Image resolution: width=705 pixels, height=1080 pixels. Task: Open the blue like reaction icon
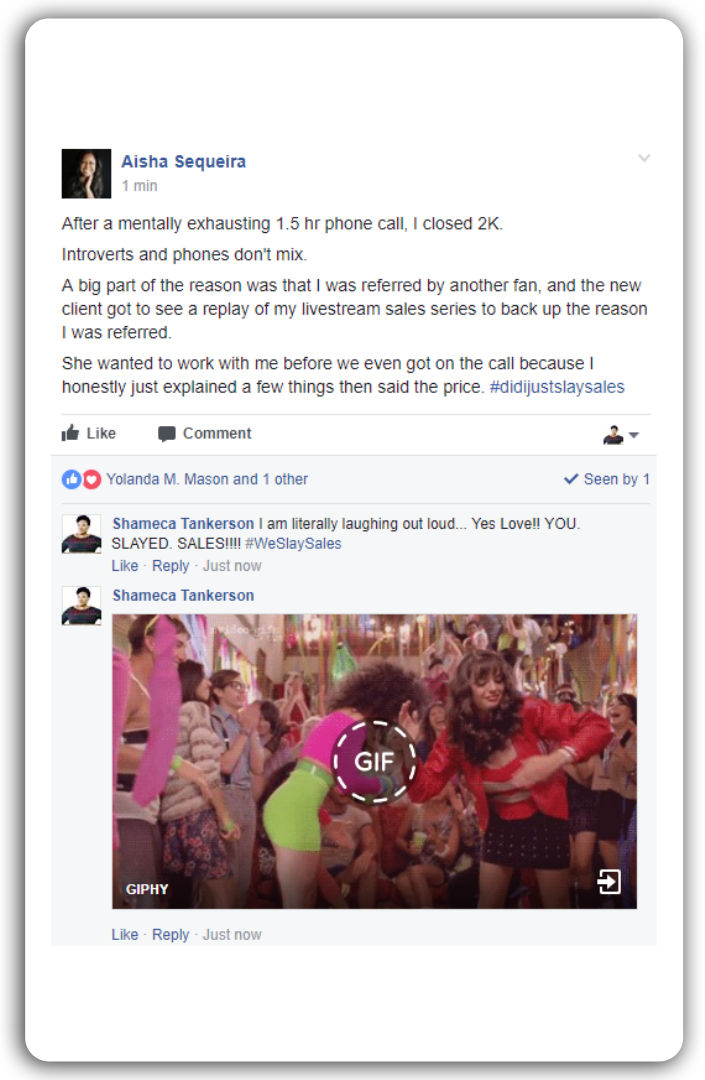[x=72, y=479]
